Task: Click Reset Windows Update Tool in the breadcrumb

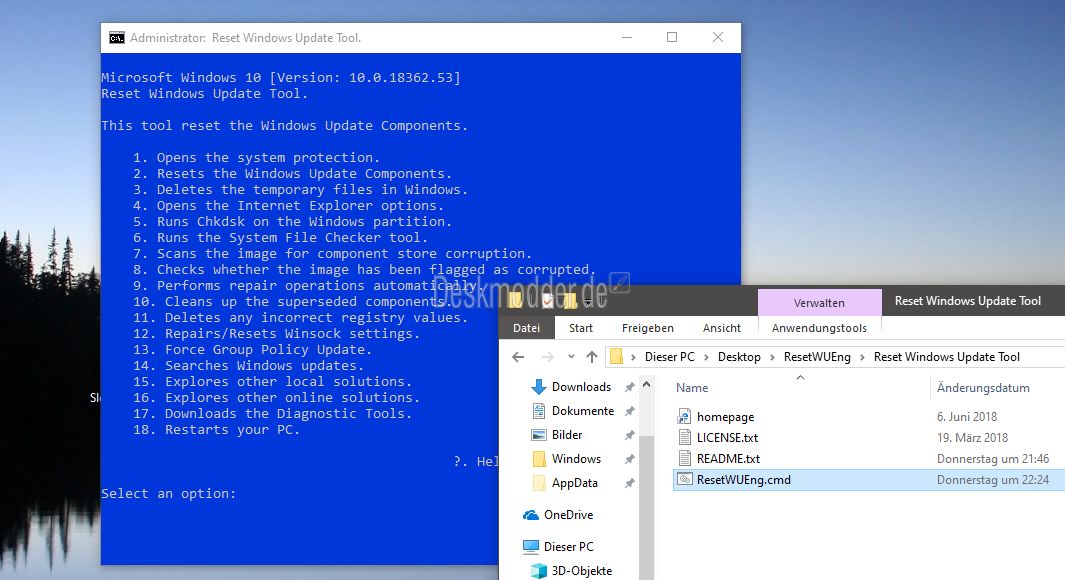Action: click(947, 357)
